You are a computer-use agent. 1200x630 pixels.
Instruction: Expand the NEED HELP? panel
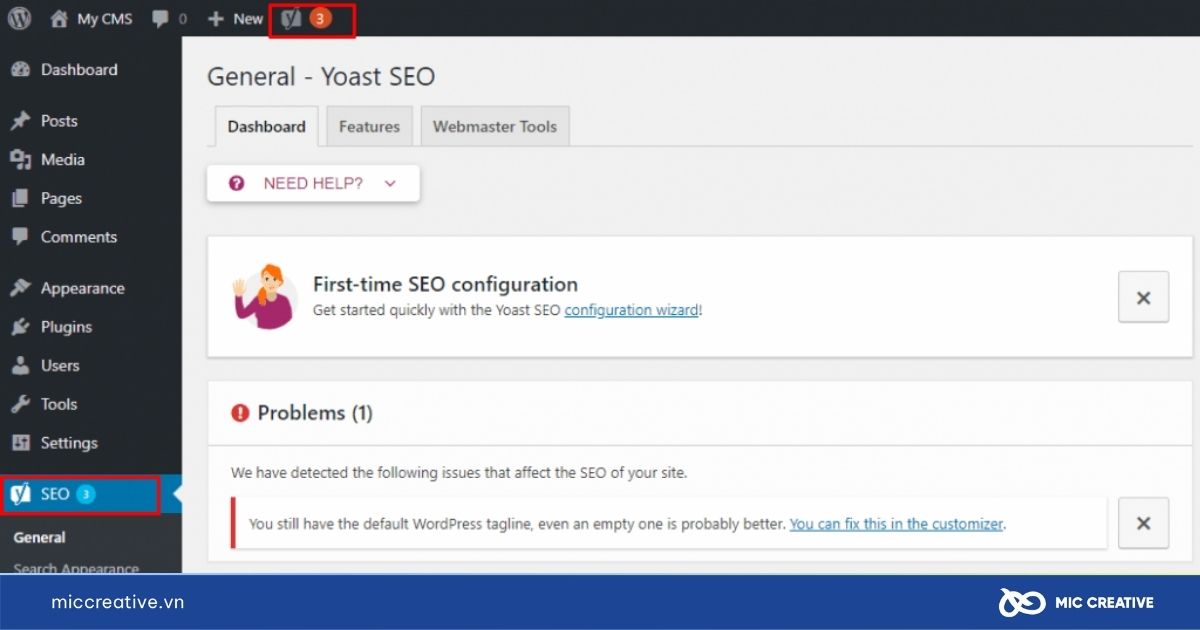tap(313, 183)
